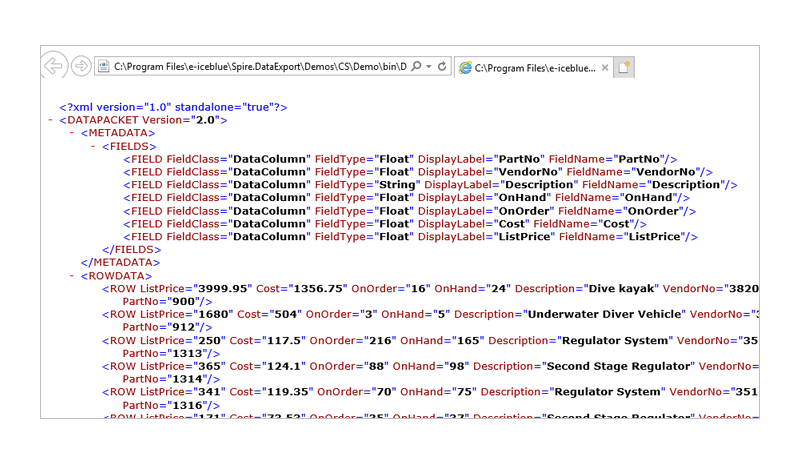800x460 pixels.
Task: Click the closing /FIELDS tag
Action: click(131, 250)
